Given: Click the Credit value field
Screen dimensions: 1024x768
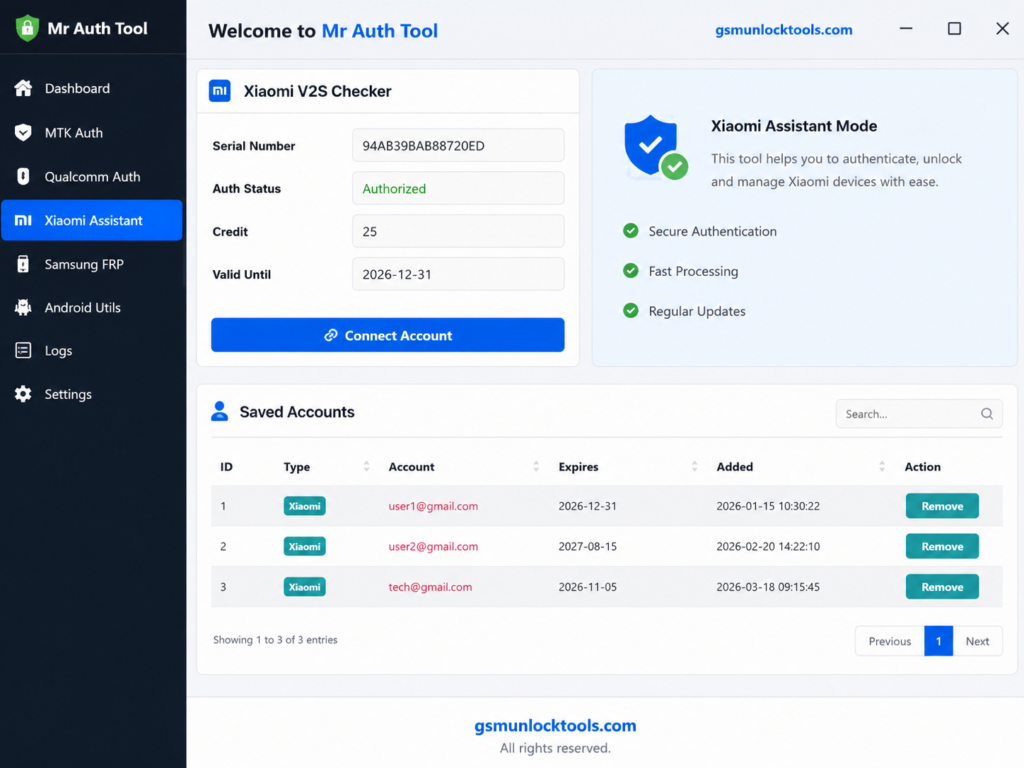Looking at the screenshot, I should click(458, 231).
